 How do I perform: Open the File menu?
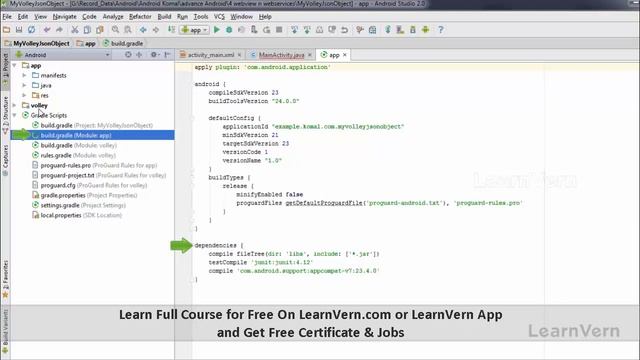(7, 17)
